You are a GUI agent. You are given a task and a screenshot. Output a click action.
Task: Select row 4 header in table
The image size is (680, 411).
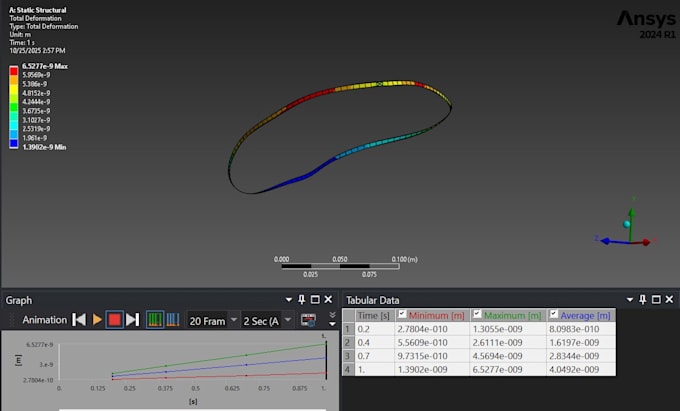coord(348,369)
